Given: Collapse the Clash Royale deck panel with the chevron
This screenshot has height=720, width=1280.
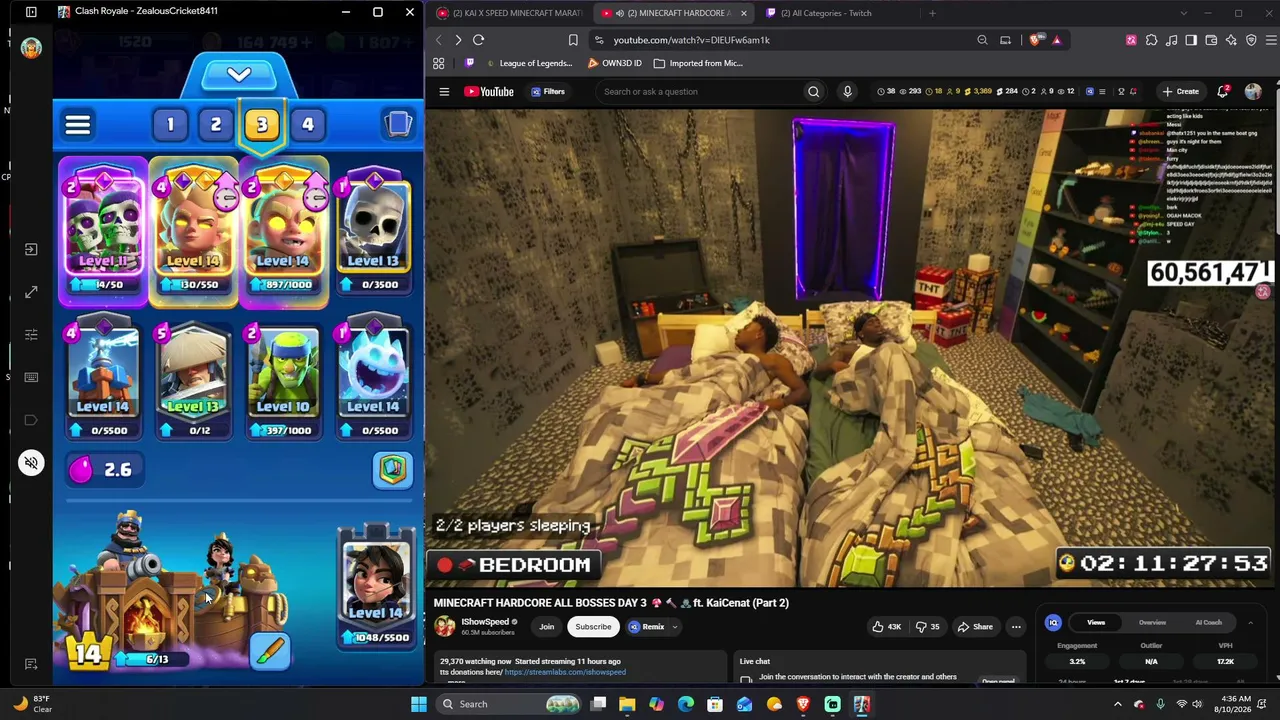Looking at the screenshot, I should click(238, 75).
